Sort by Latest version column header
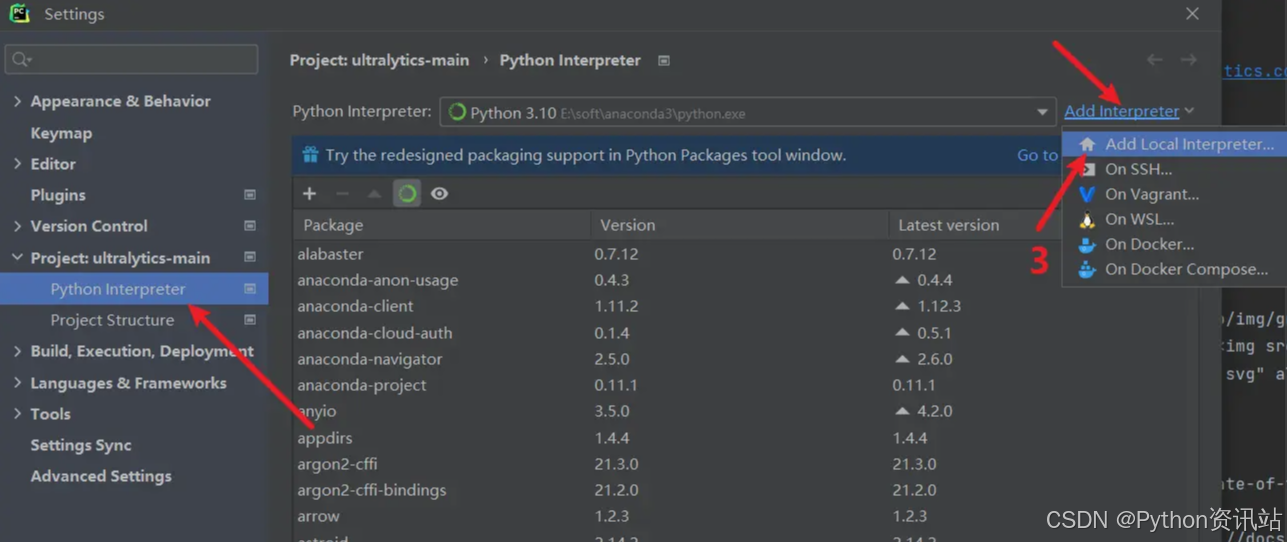Image resolution: width=1287 pixels, height=542 pixels. (975, 225)
